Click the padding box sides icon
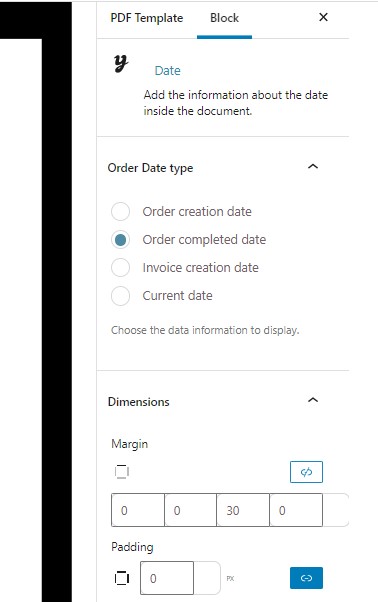Image resolution: width=378 pixels, height=602 pixels. (122, 578)
